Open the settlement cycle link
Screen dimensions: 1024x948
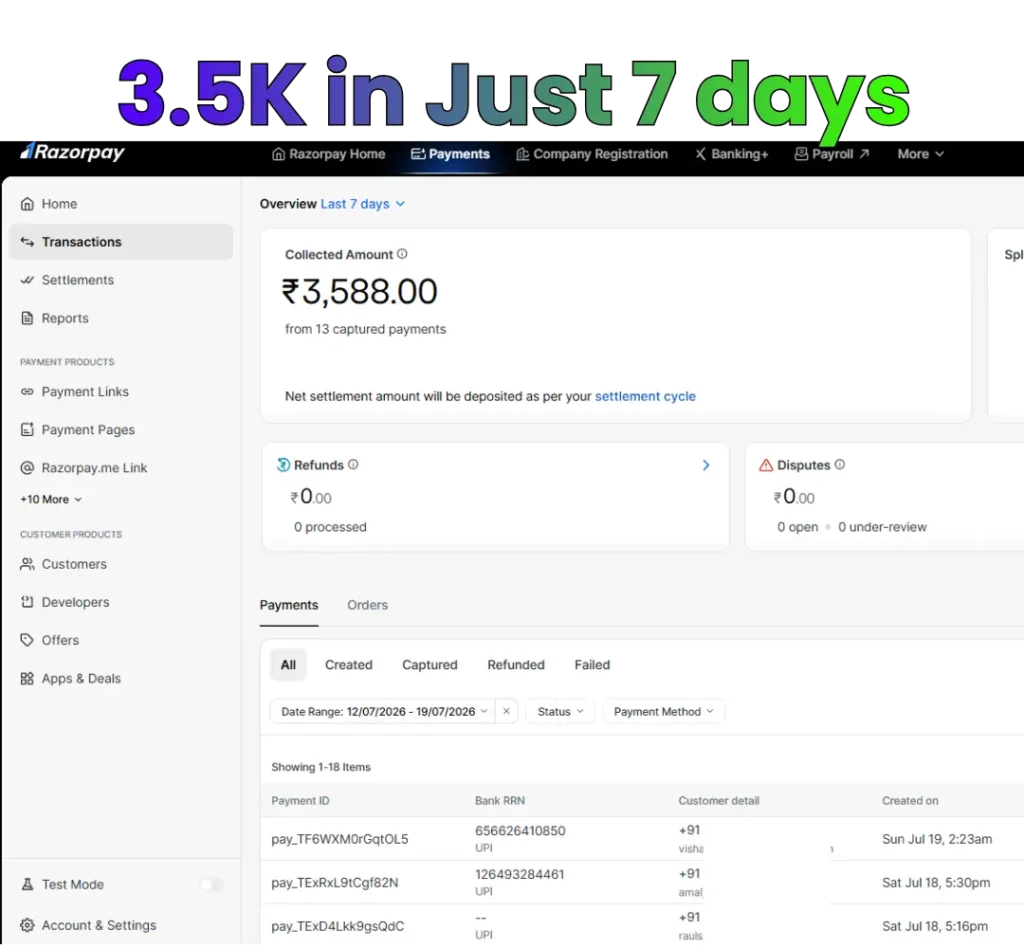[645, 396]
